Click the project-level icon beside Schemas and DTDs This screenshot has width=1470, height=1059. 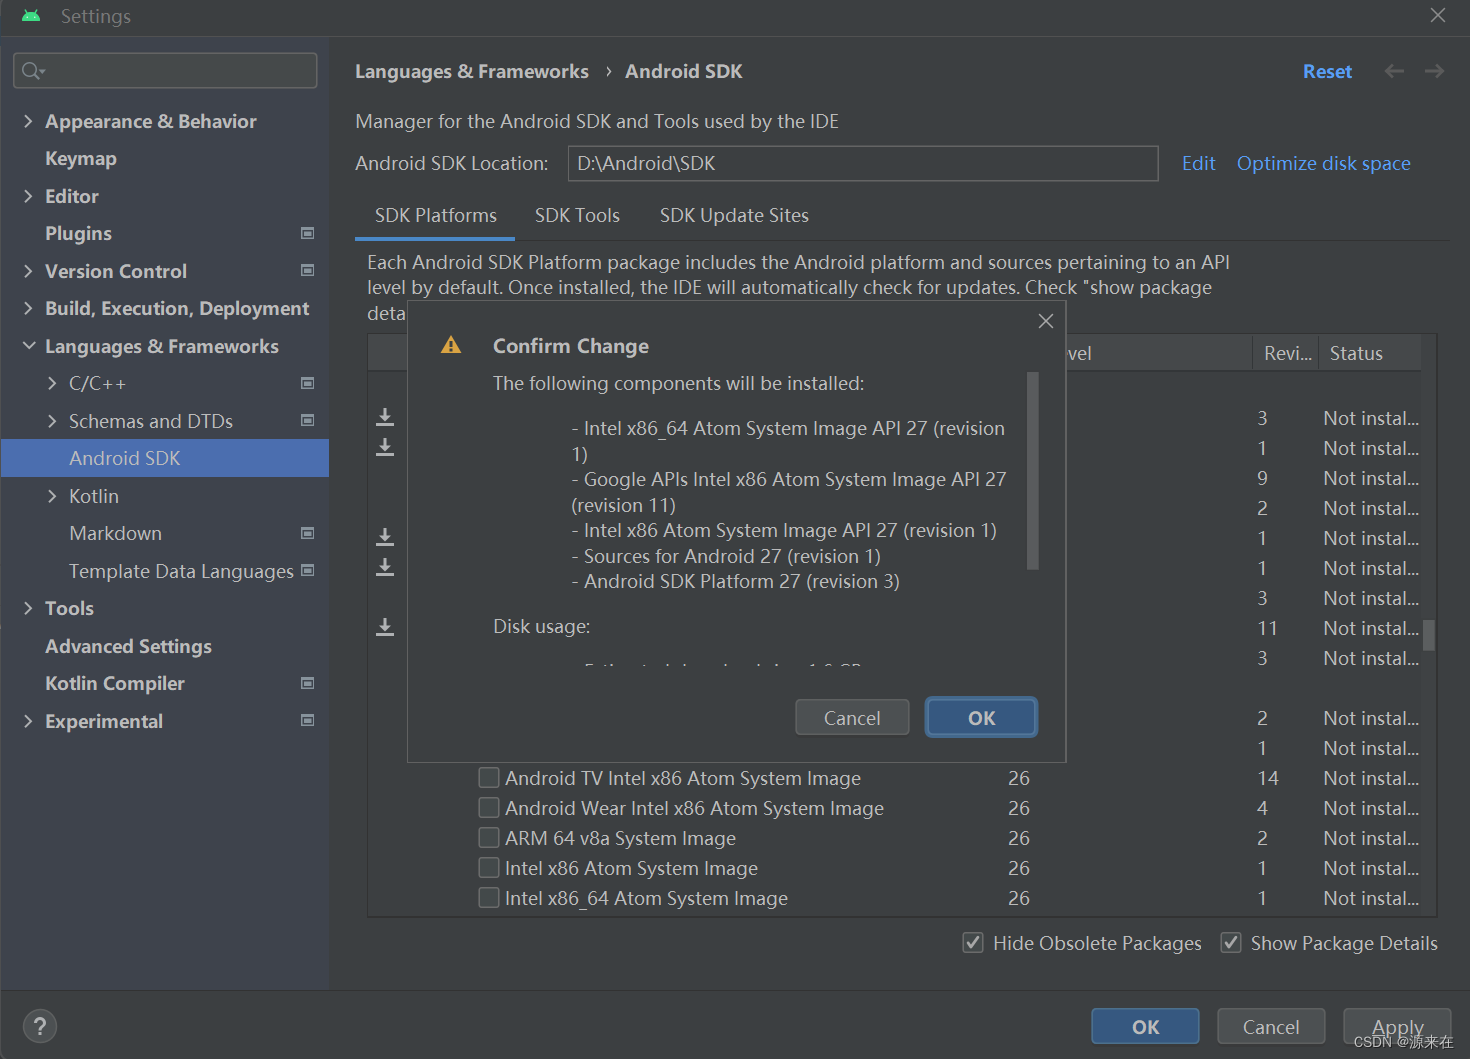308,420
